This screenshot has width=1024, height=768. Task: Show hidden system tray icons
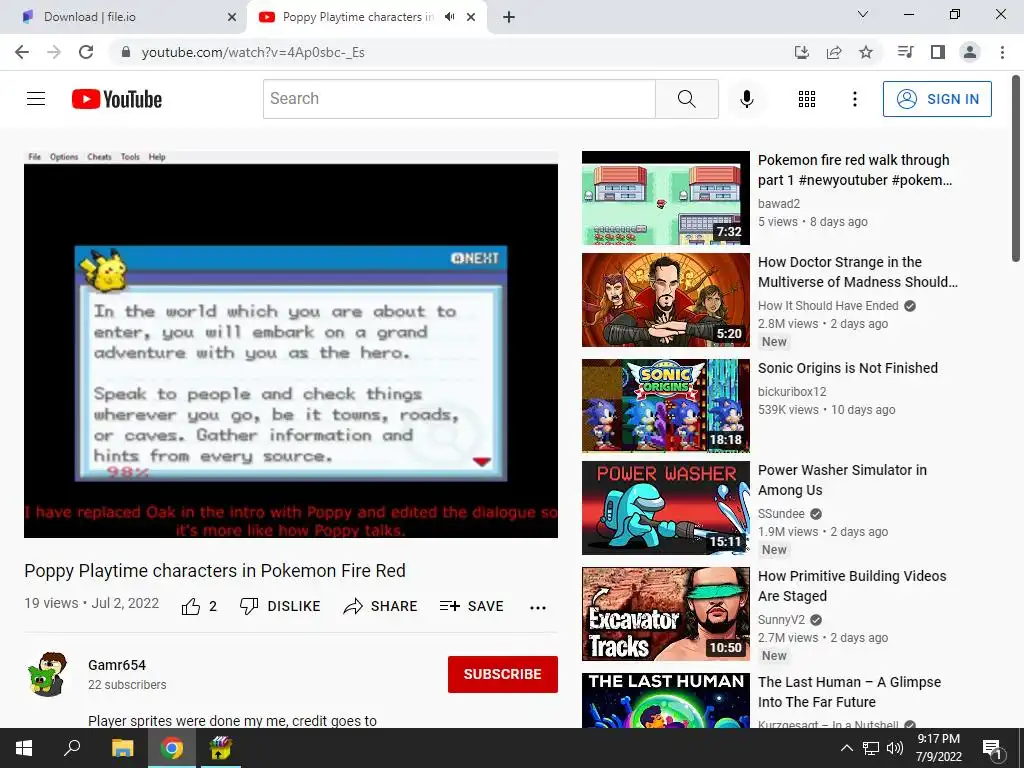[x=846, y=748]
